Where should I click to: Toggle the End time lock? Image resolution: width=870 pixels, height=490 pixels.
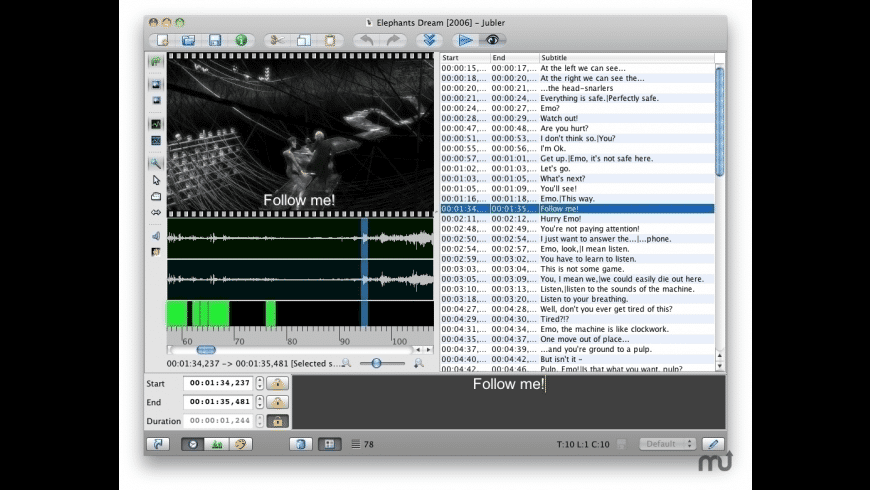(277, 402)
